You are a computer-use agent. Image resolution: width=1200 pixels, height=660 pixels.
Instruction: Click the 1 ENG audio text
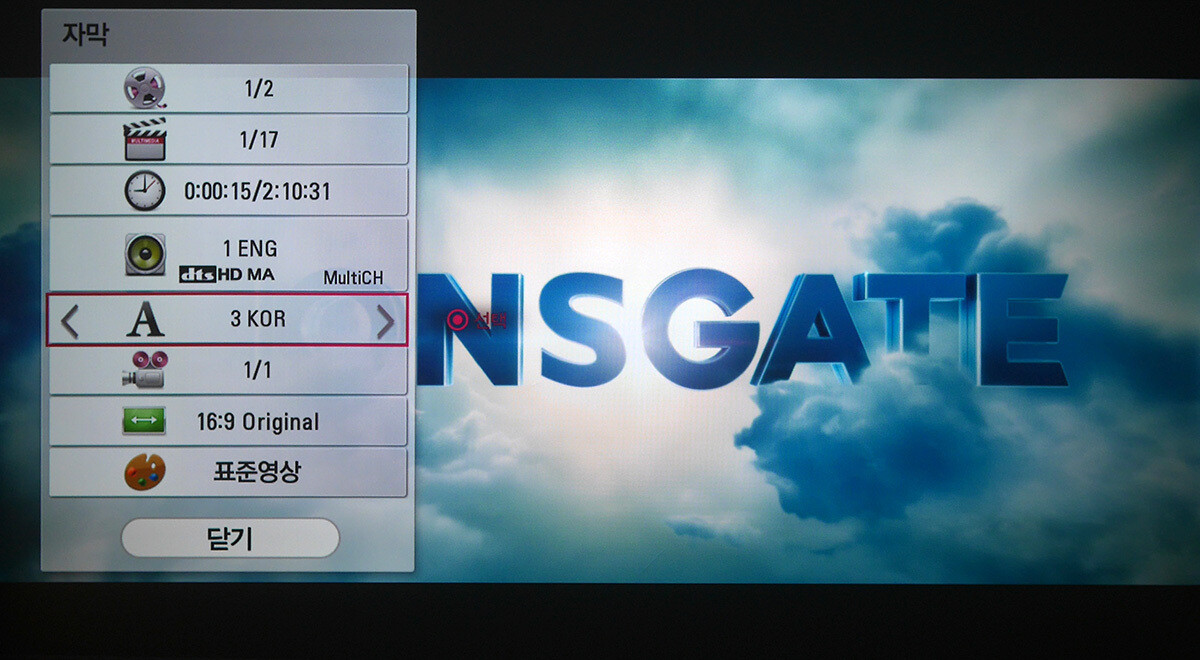(250, 247)
